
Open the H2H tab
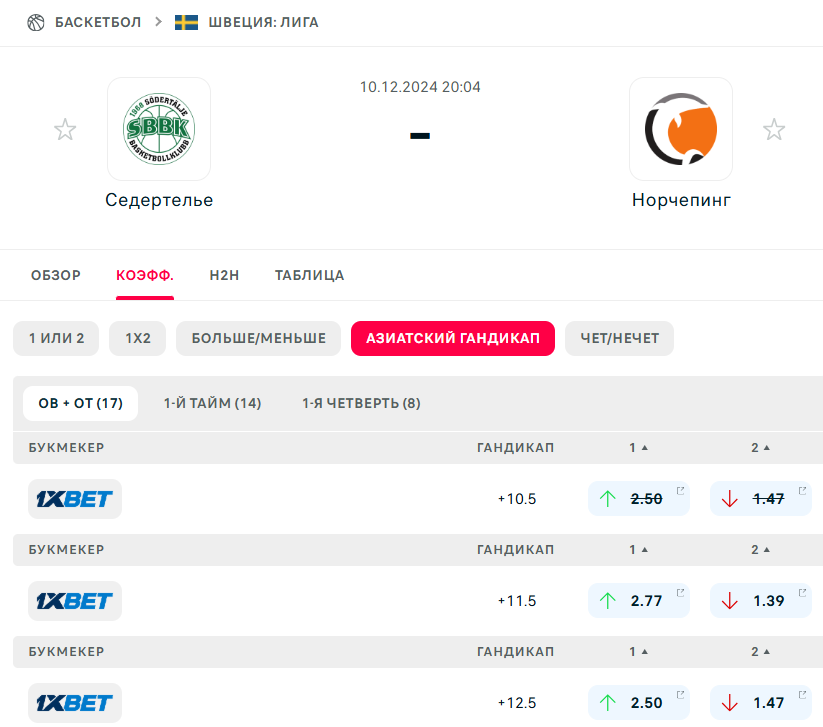tap(224, 275)
